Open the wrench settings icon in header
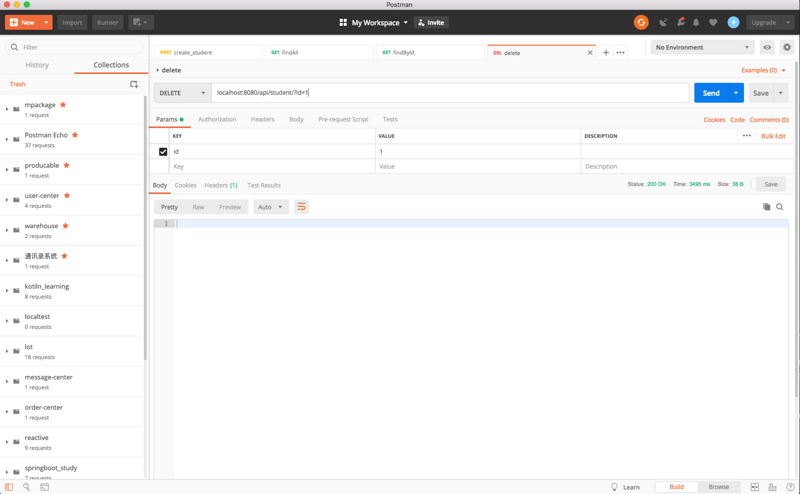This screenshot has width=800, height=494. pos(680,22)
